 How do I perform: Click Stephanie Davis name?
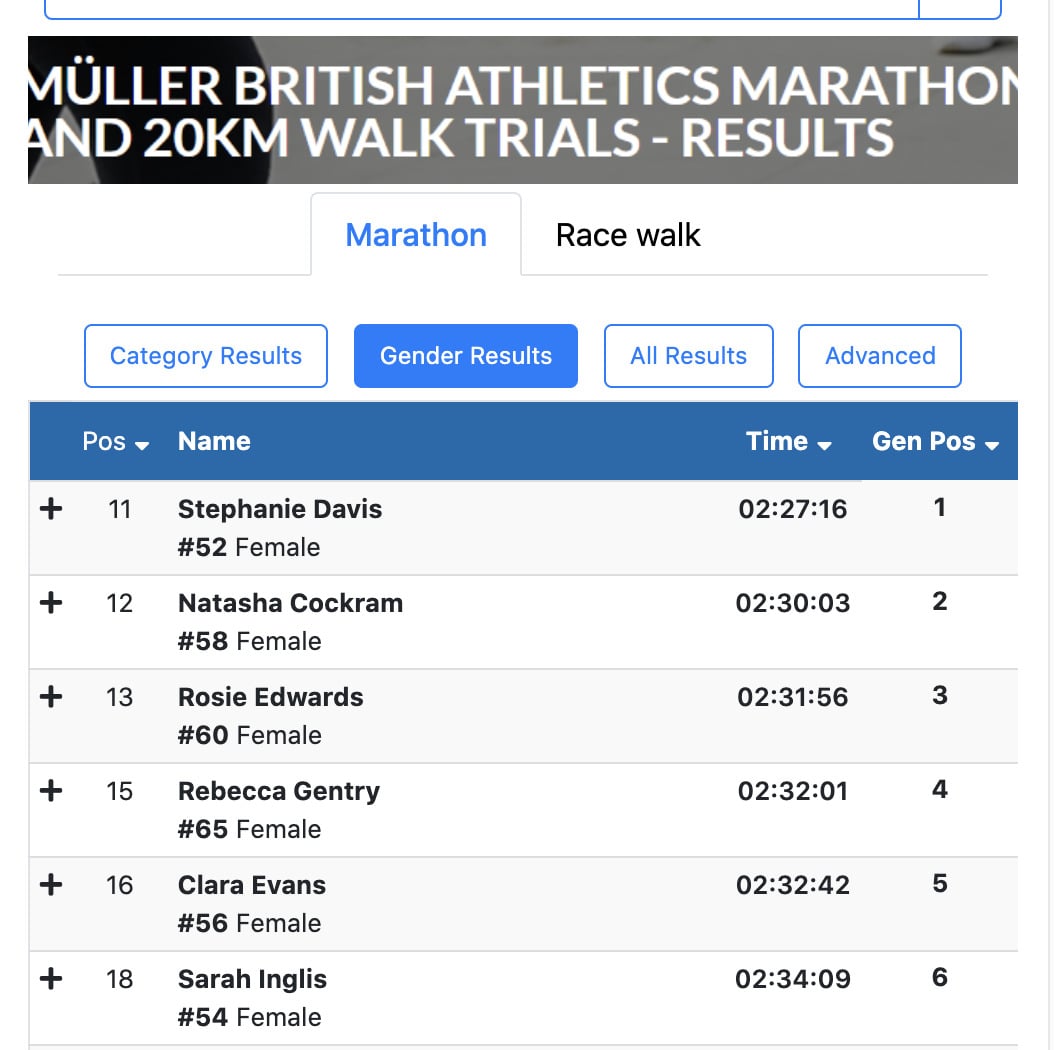280,509
